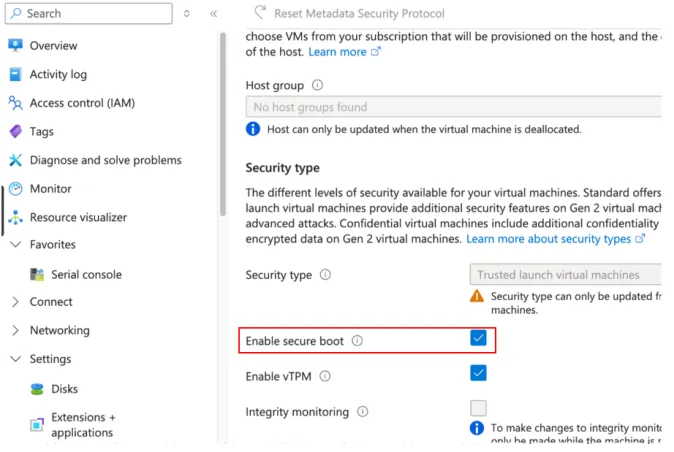This screenshot has height=452, width=674.
Task: Click the Serial console icon
Action: [x=37, y=275]
